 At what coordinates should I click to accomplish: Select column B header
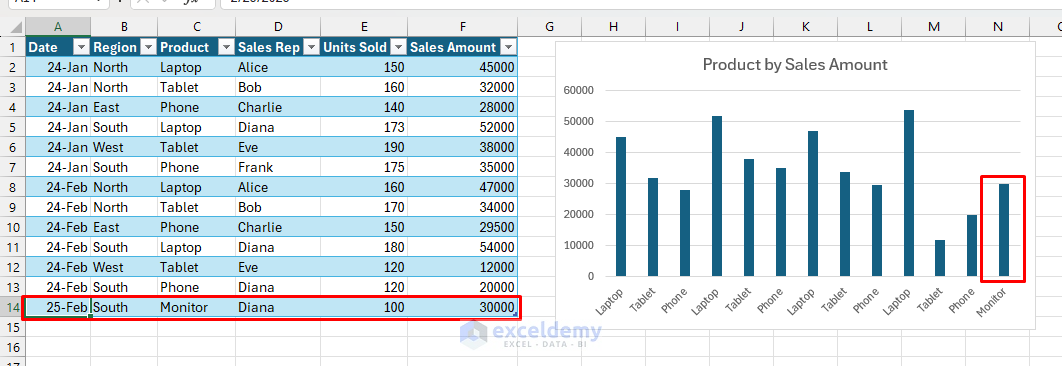pos(124,27)
